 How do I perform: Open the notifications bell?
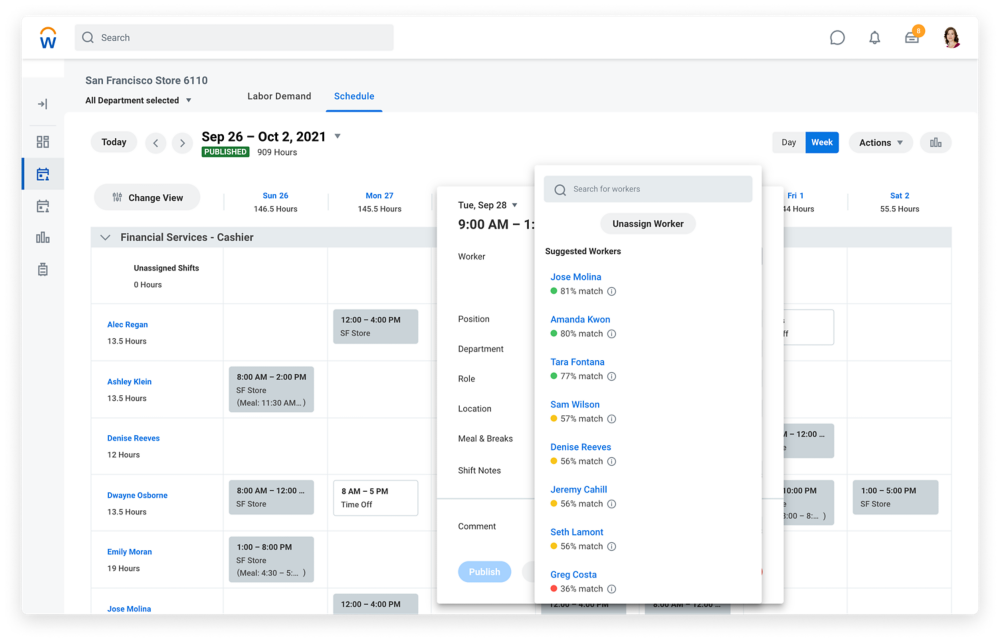[x=875, y=38]
